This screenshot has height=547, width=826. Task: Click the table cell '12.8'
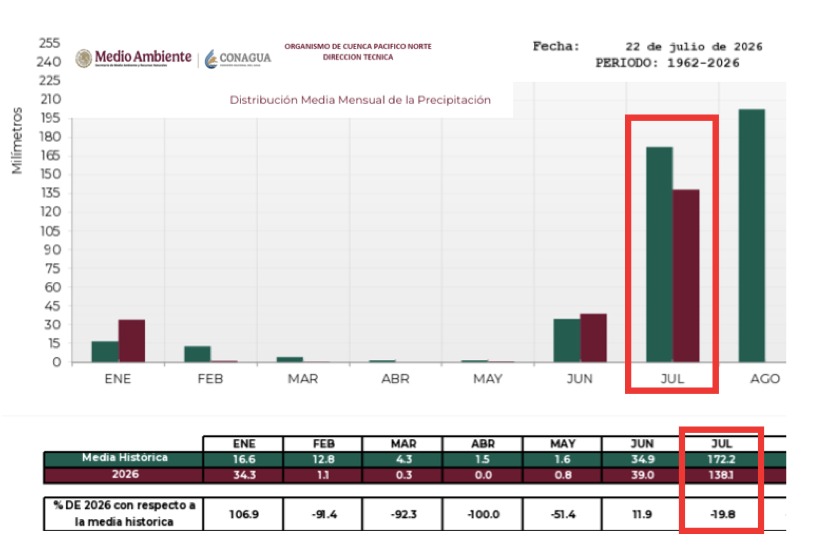tap(323, 459)
